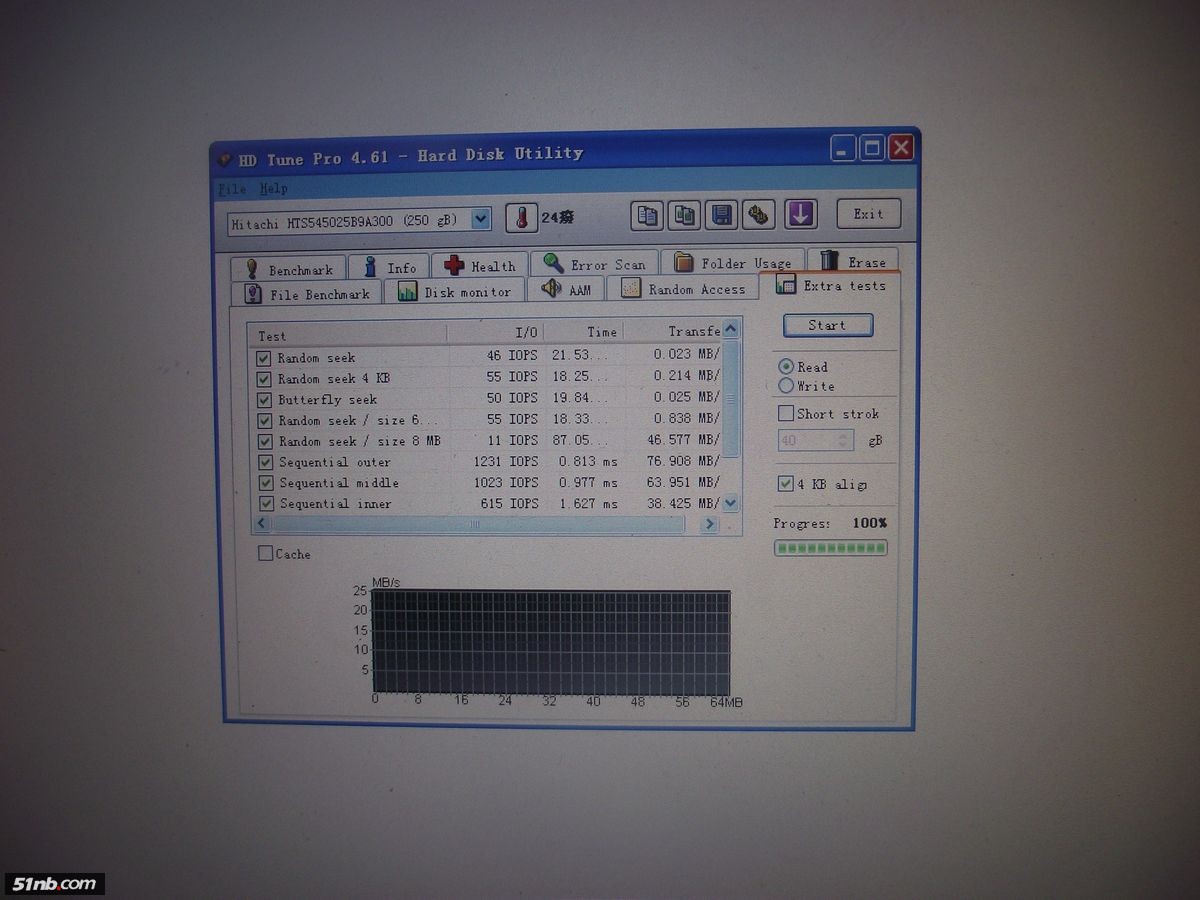This screenshot has height=900, width=1200.
Task: Uncheck the Butterfly seek test checkbox
Action: [x=264, y=400]
